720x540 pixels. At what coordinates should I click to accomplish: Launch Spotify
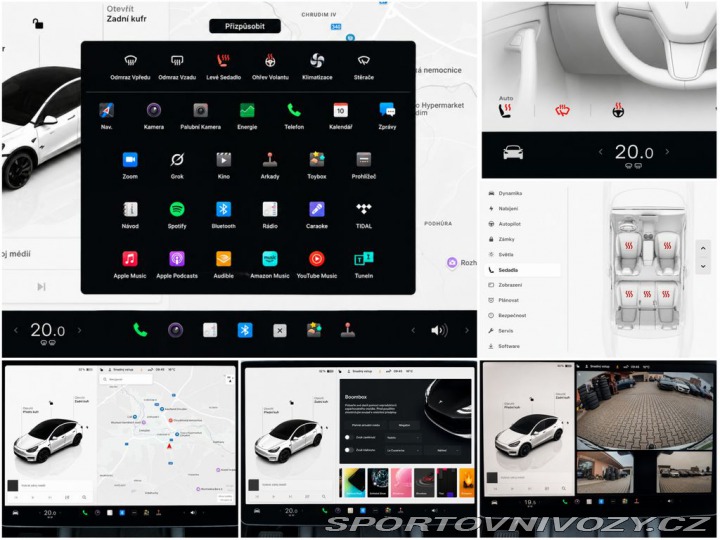pyautogui.click(x=177, y=209)
